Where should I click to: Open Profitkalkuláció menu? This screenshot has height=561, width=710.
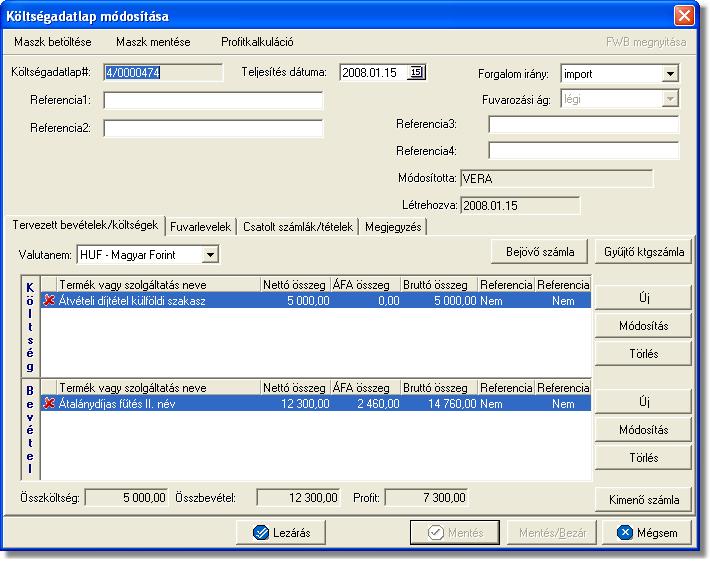(x=257, y=42)
